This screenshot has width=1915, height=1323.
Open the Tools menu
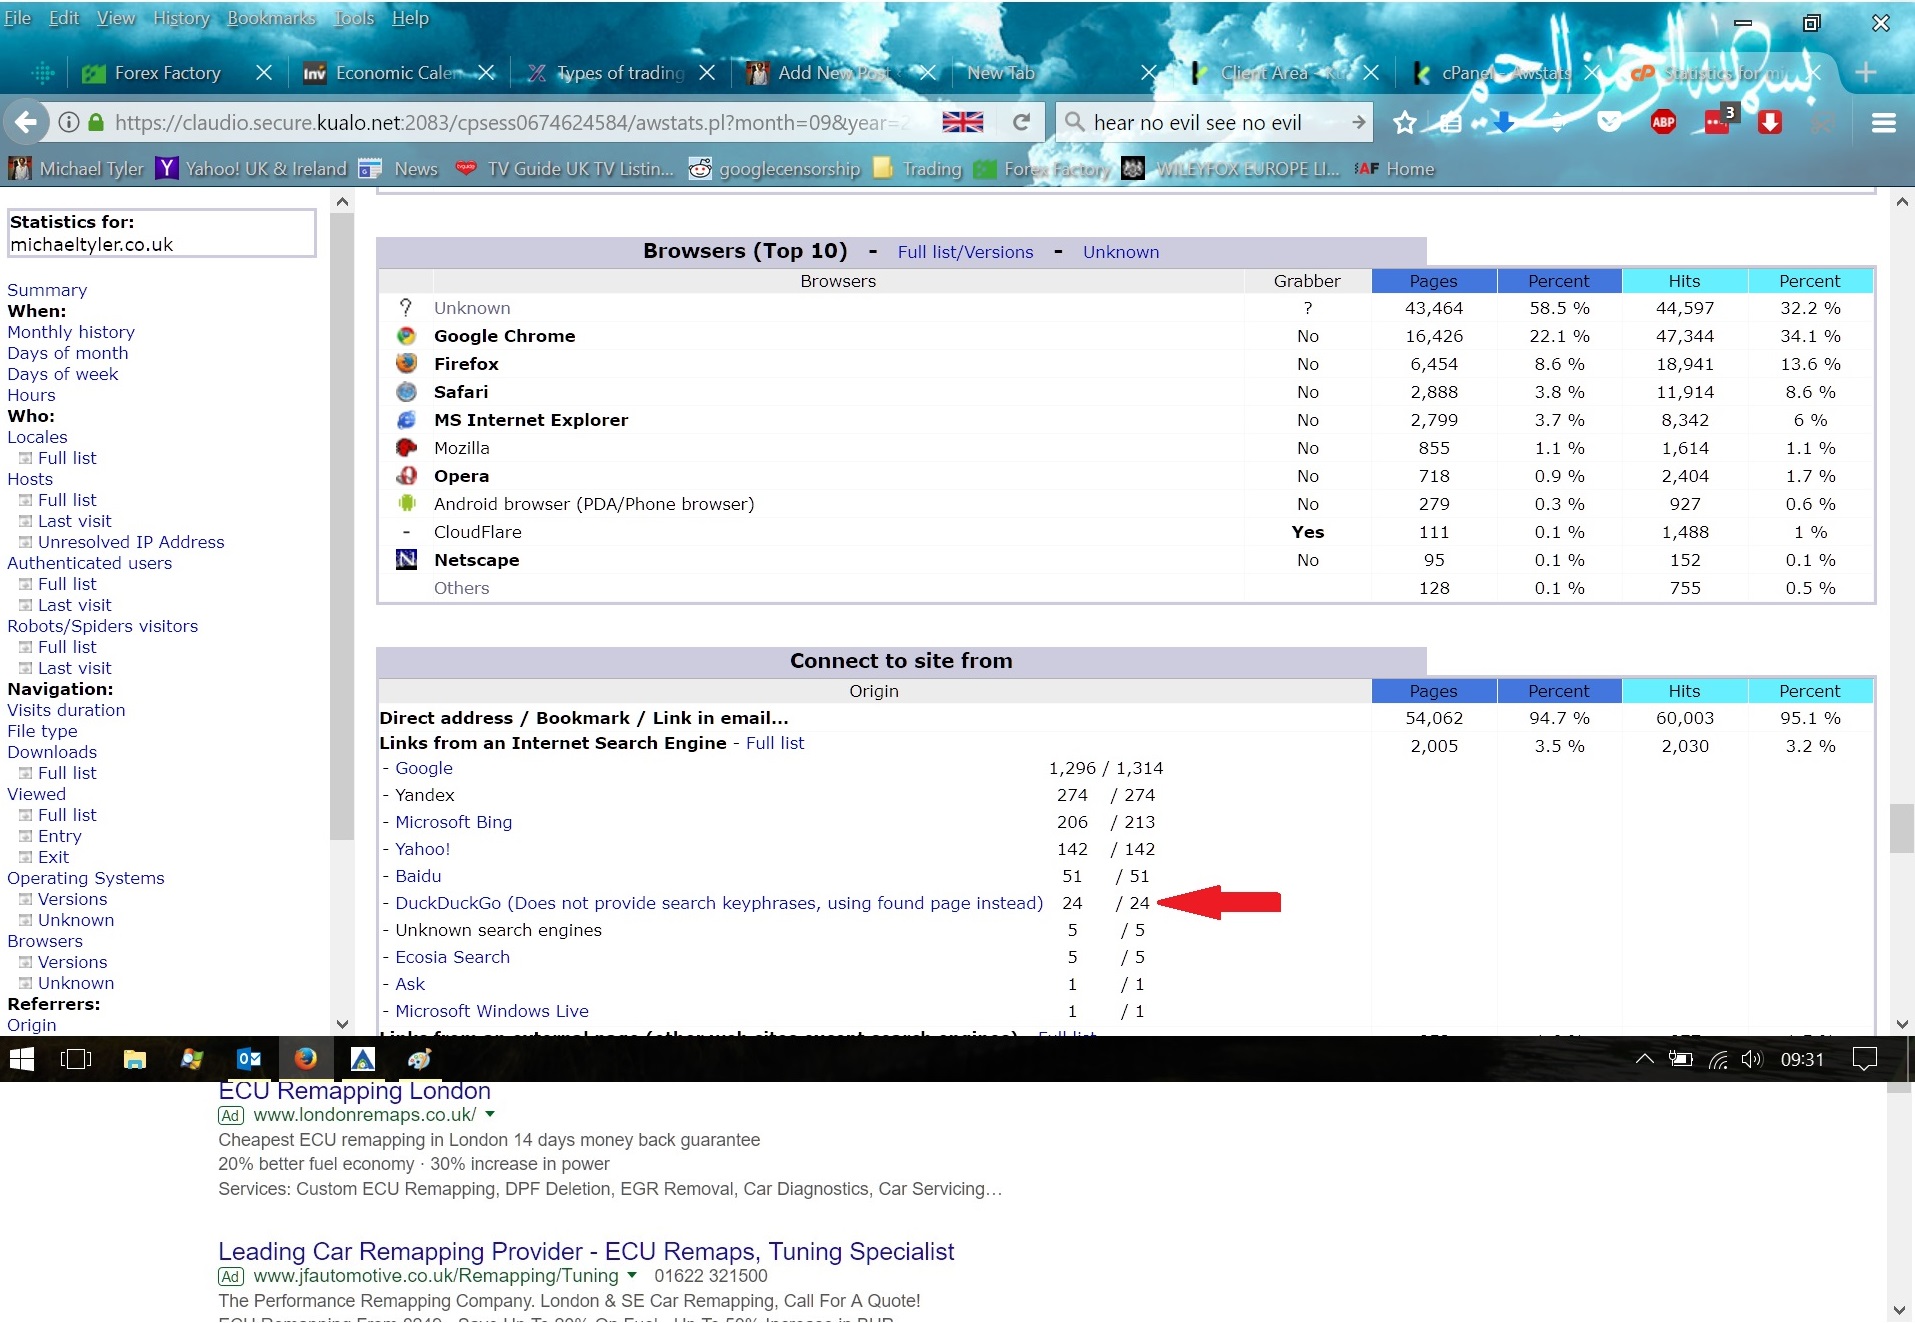click(353, 18)
